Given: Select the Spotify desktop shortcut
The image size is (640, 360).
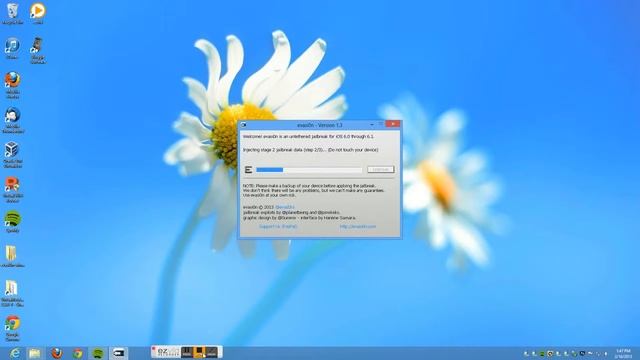Looking at the screenshot, I should (x=13, y=222).
